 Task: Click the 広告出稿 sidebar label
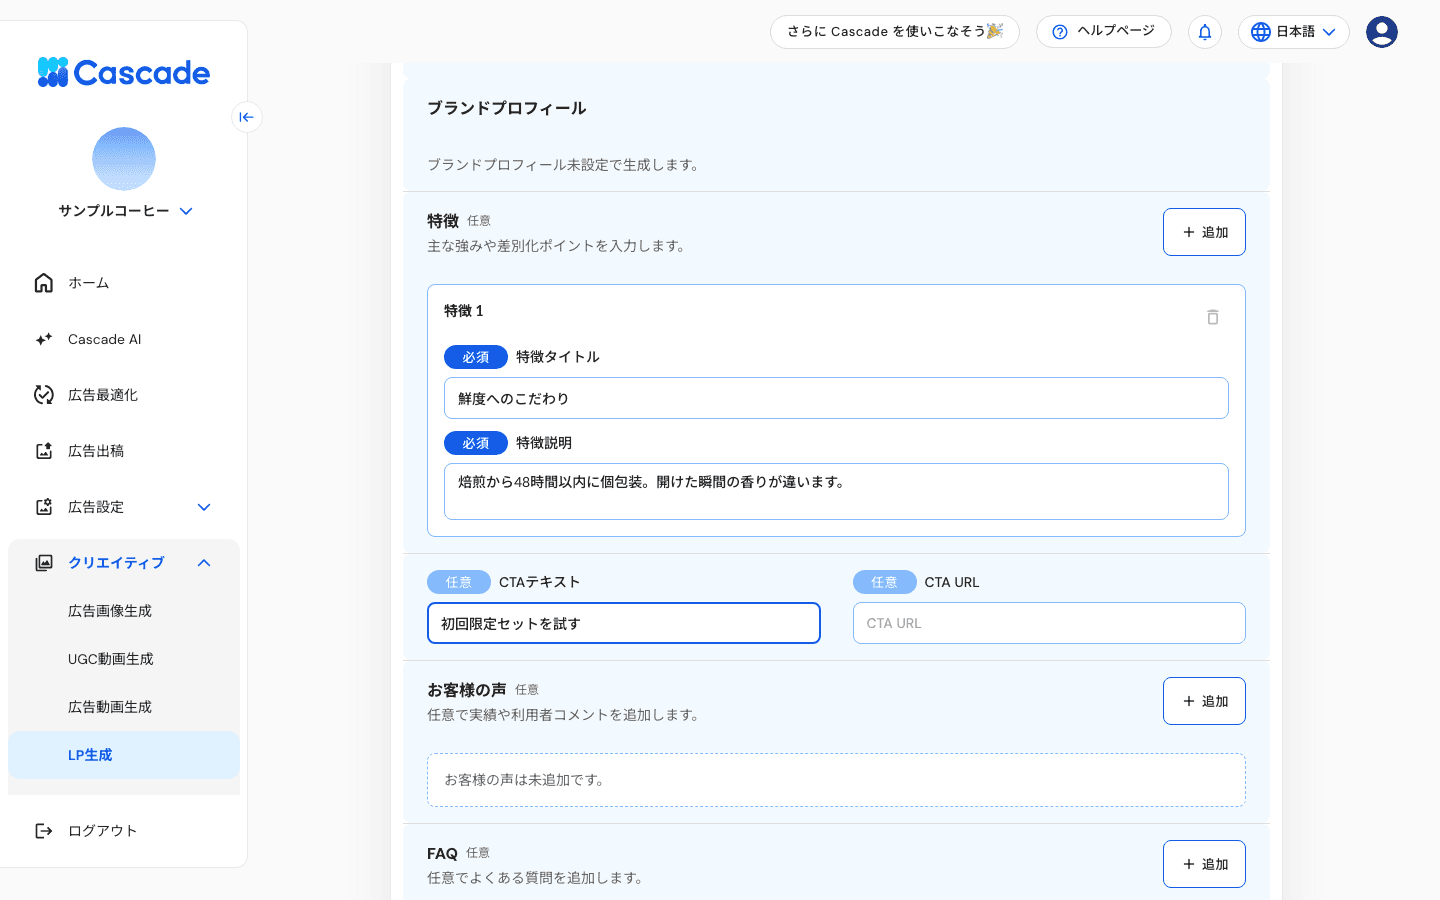point(96,451)
